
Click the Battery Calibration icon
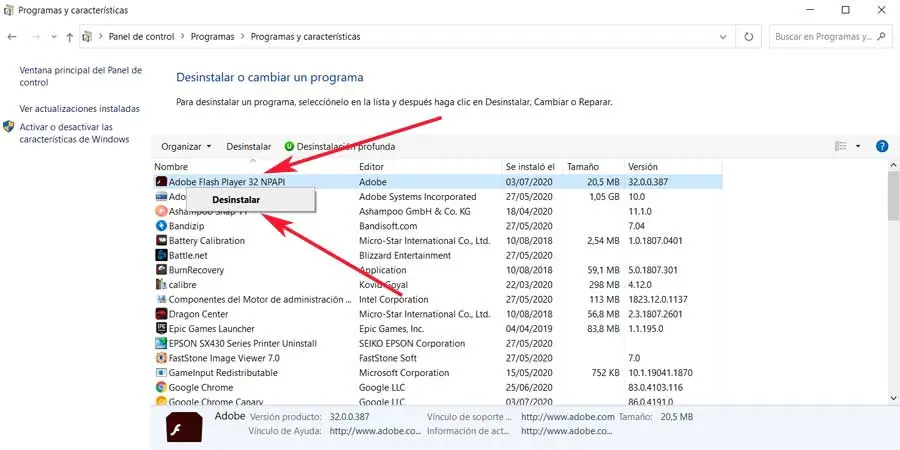pos(161,240)
